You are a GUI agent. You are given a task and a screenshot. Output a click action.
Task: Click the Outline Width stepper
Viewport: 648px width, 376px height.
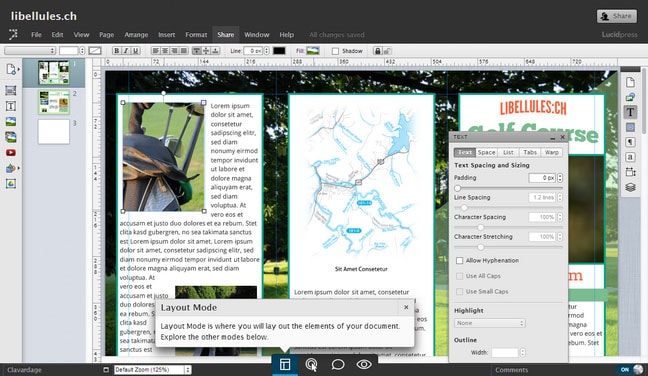click(x=523, y=352)
